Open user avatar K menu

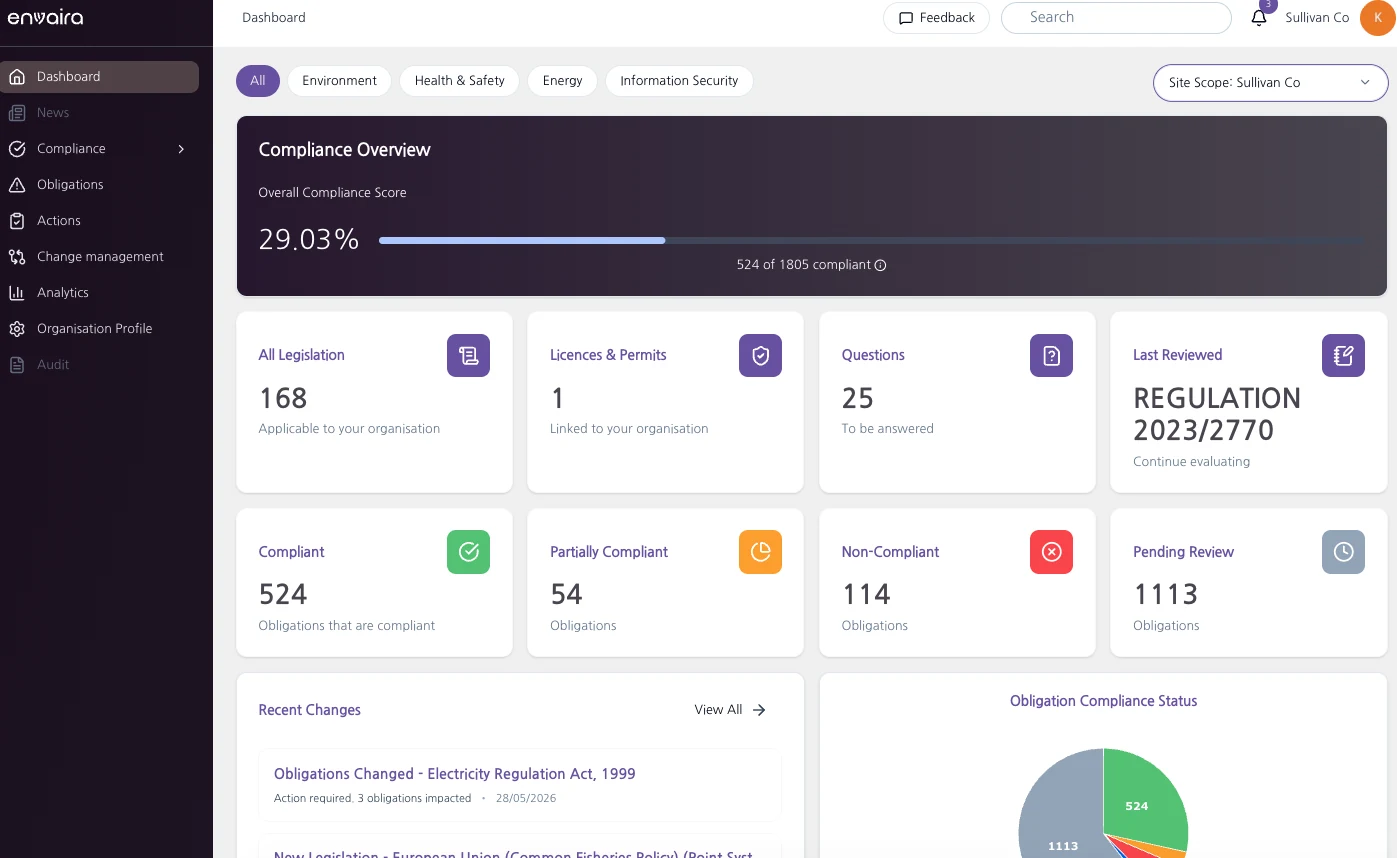[x=1377, y=18]
